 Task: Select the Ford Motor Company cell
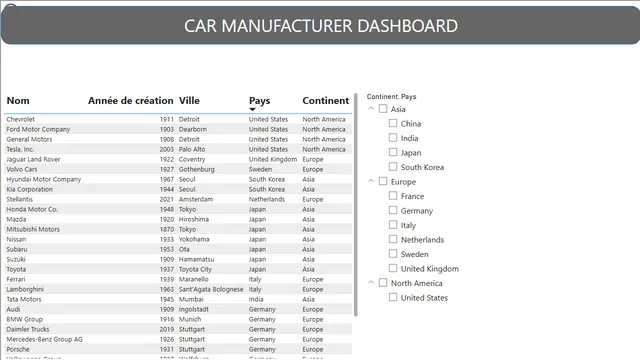(38, 129)
